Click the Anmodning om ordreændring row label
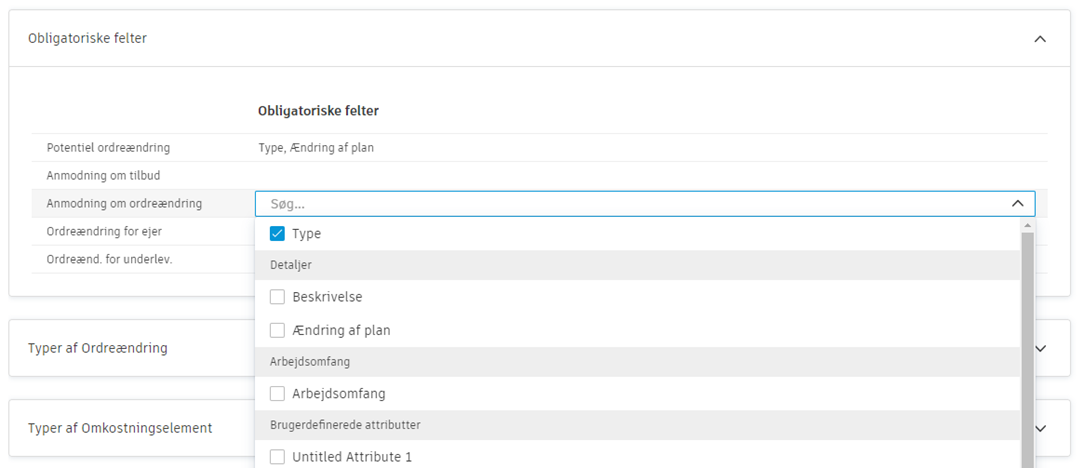 pyautogui.click(x=124, y=204)
